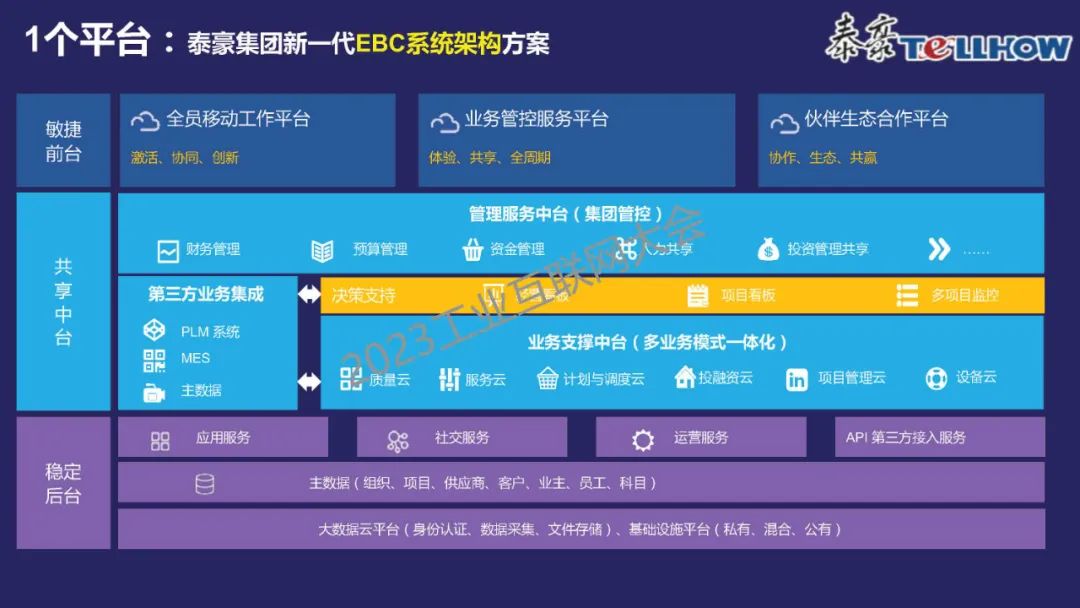This screenshot has height=608, width=1080.
Task: Click the 投融资云 house icon
Action: pyautogui.click(x=685, y=378)
